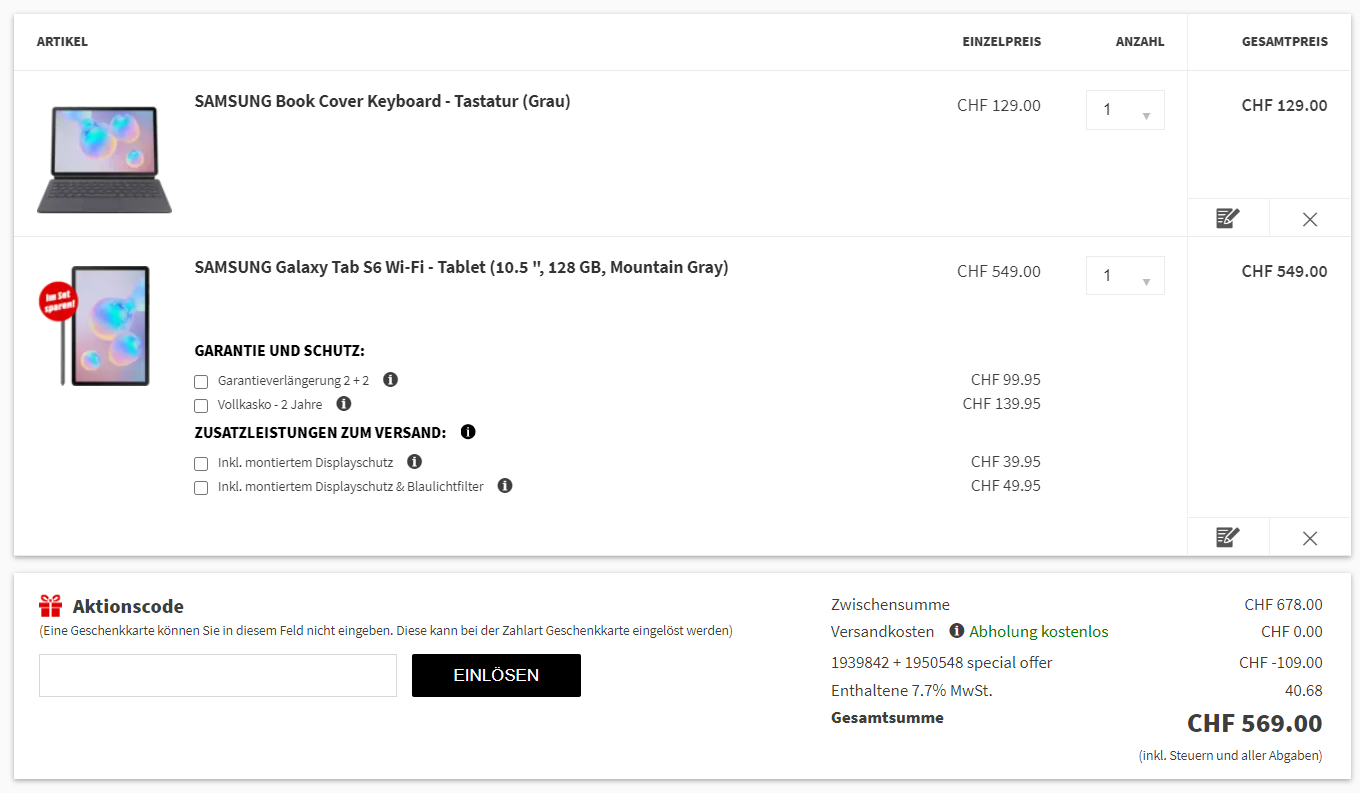Open info icon next to Zusatzleistungen zum Versand
Viewport: 1360px width, 793px height.
pyautogui.click(x=468, y=432)
